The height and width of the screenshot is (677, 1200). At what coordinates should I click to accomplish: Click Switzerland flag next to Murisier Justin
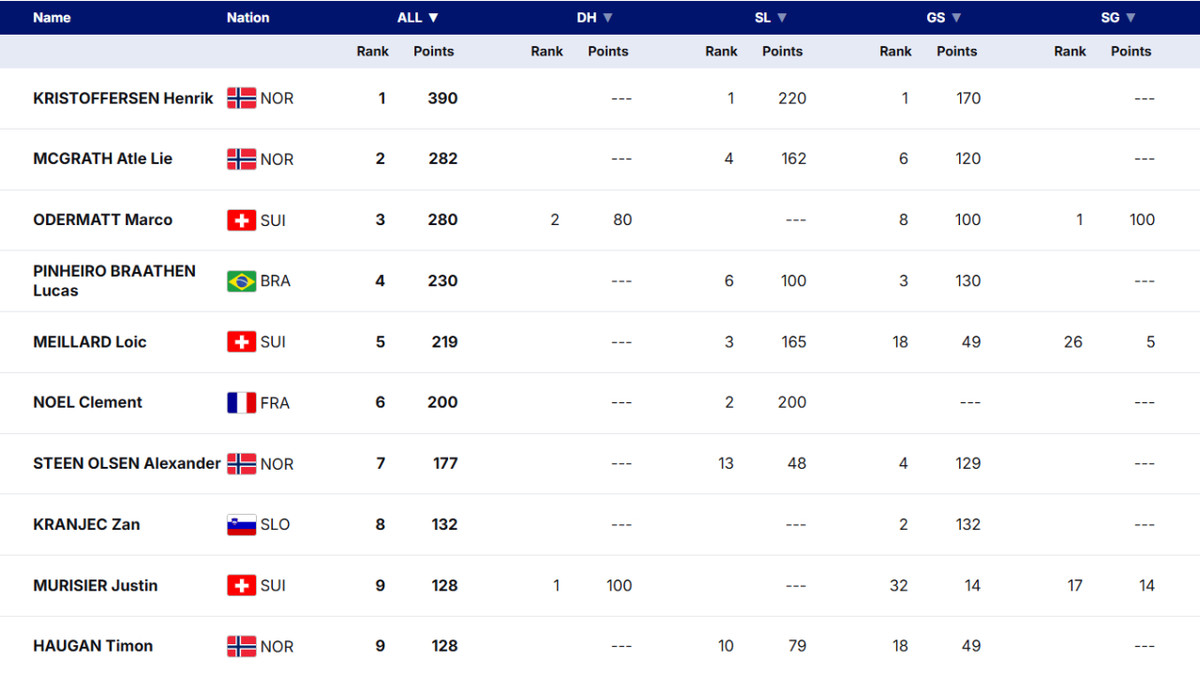point(241,586)
